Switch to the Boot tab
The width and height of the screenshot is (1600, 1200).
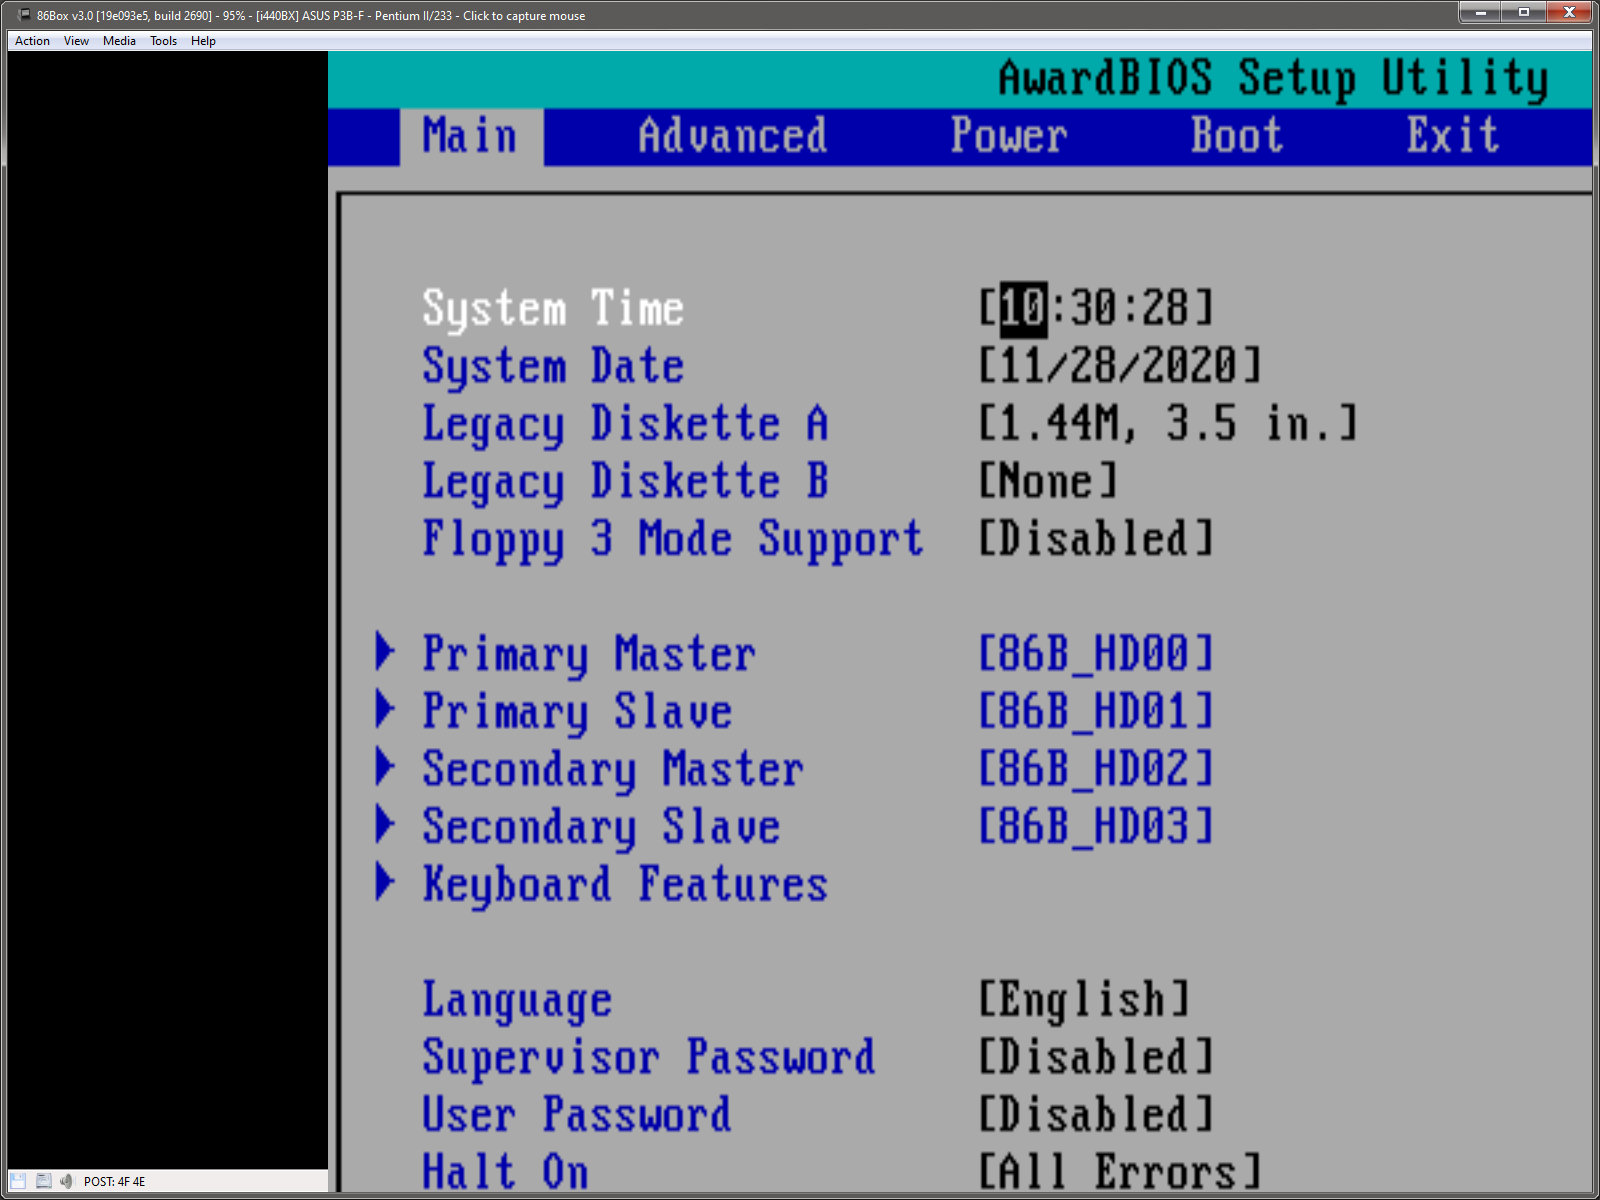1237,136
